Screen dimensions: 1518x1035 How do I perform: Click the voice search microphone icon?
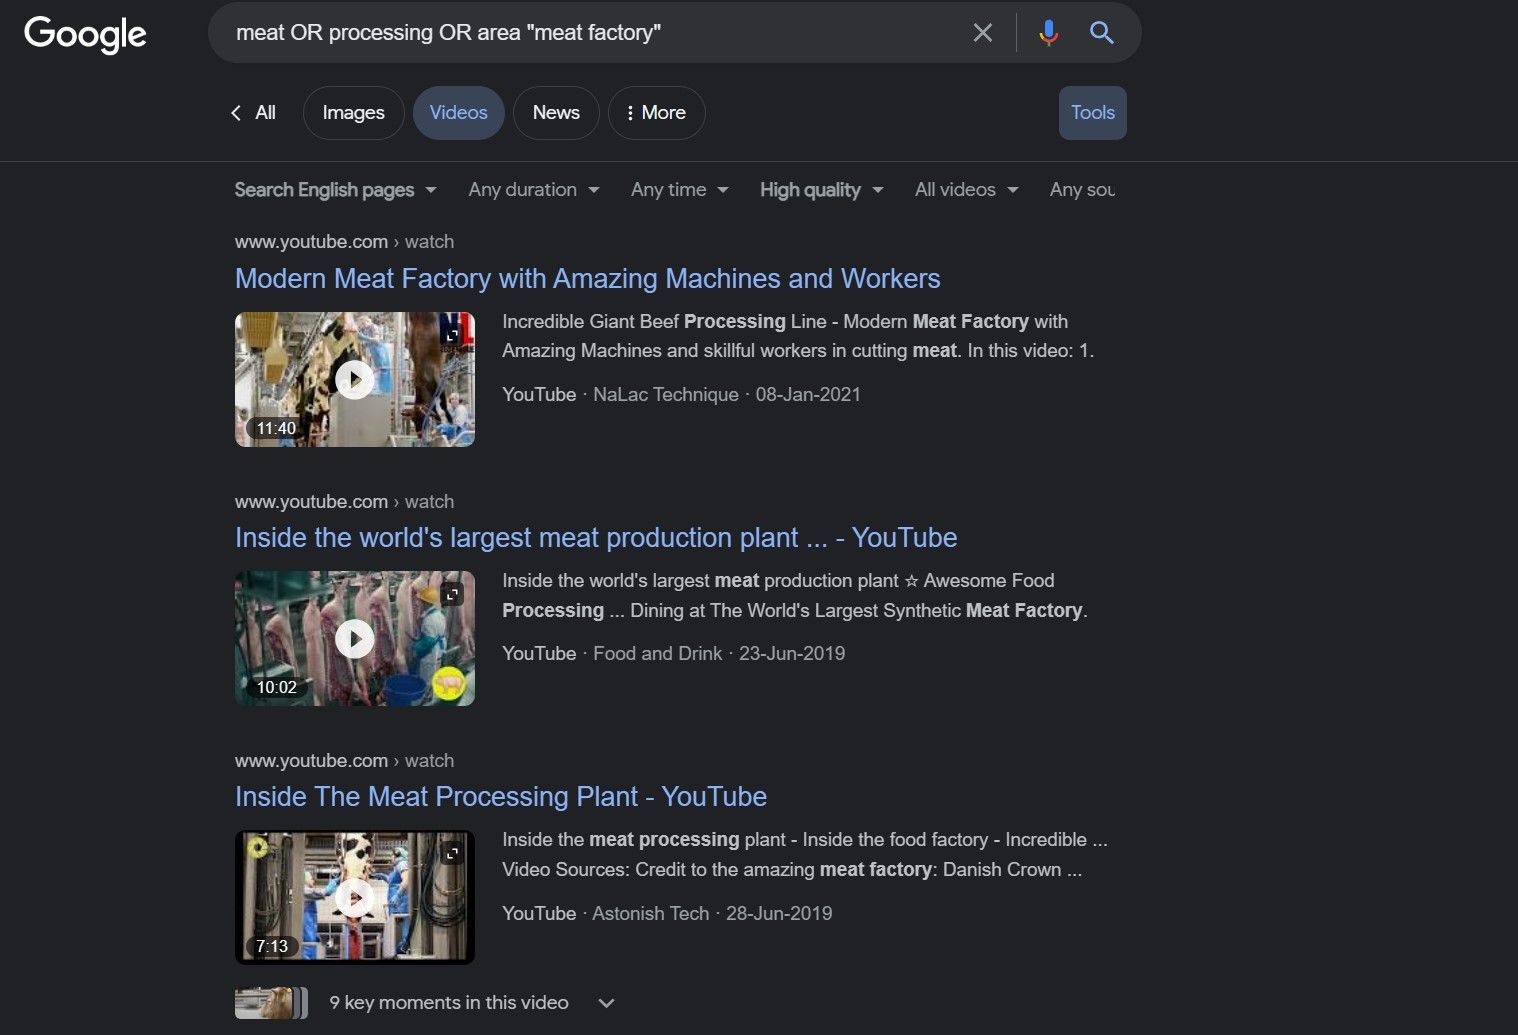[1049, 32]
